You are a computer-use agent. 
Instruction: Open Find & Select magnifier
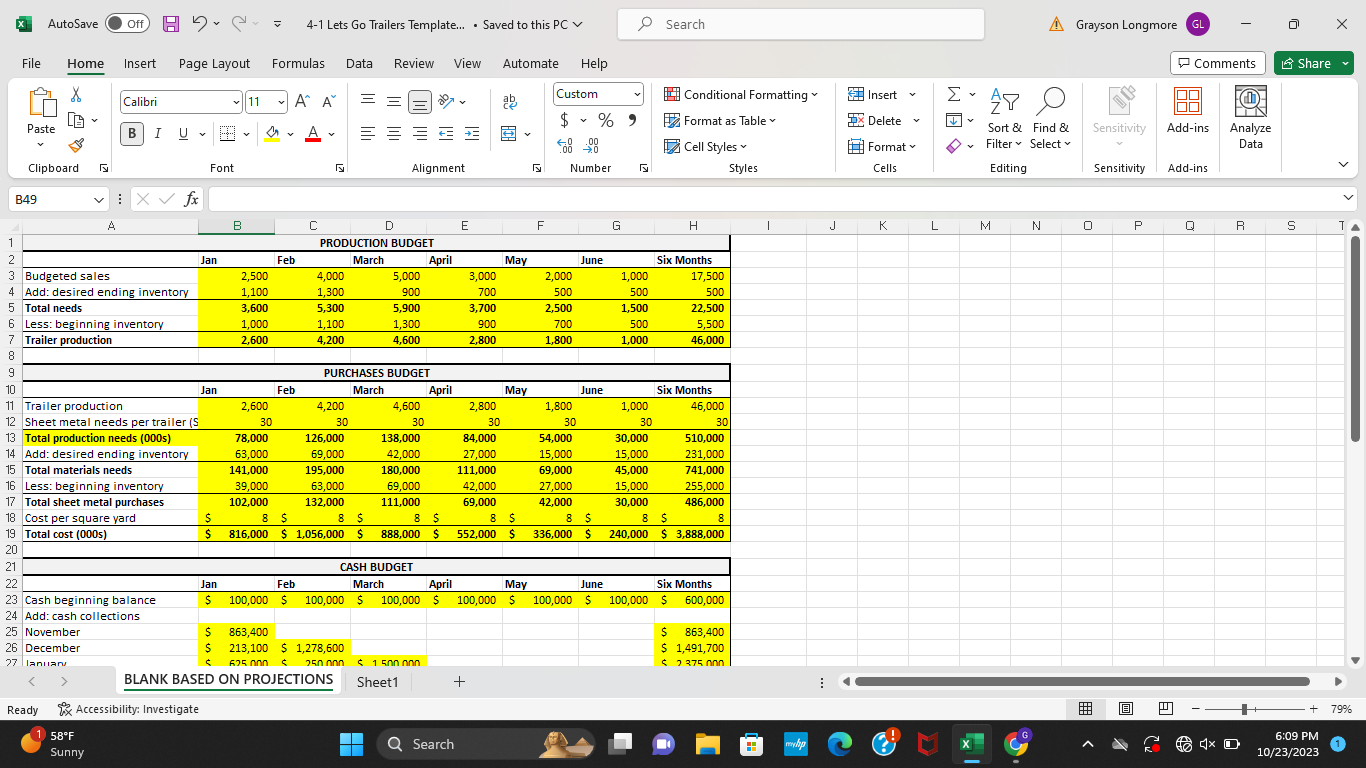(x=1050, y=118)
